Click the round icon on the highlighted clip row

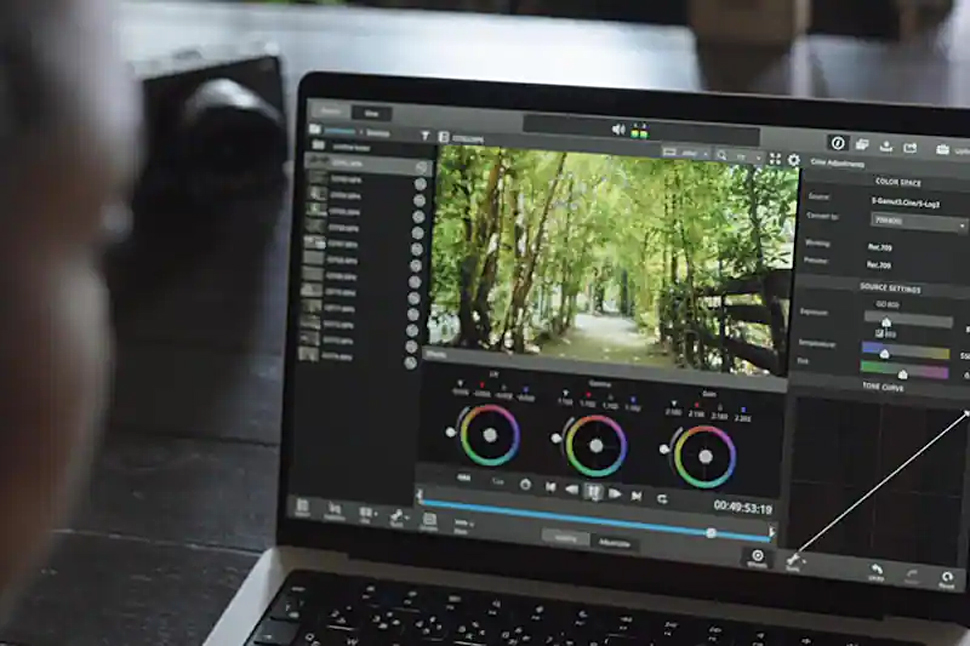pyautogui.click(x=421, y=168)
